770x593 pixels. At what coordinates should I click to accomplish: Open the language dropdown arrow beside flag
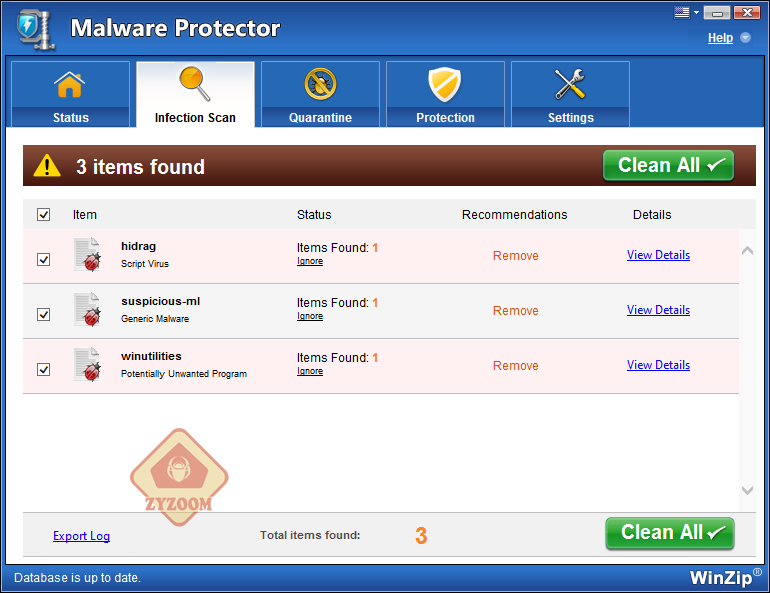[696, 13]
